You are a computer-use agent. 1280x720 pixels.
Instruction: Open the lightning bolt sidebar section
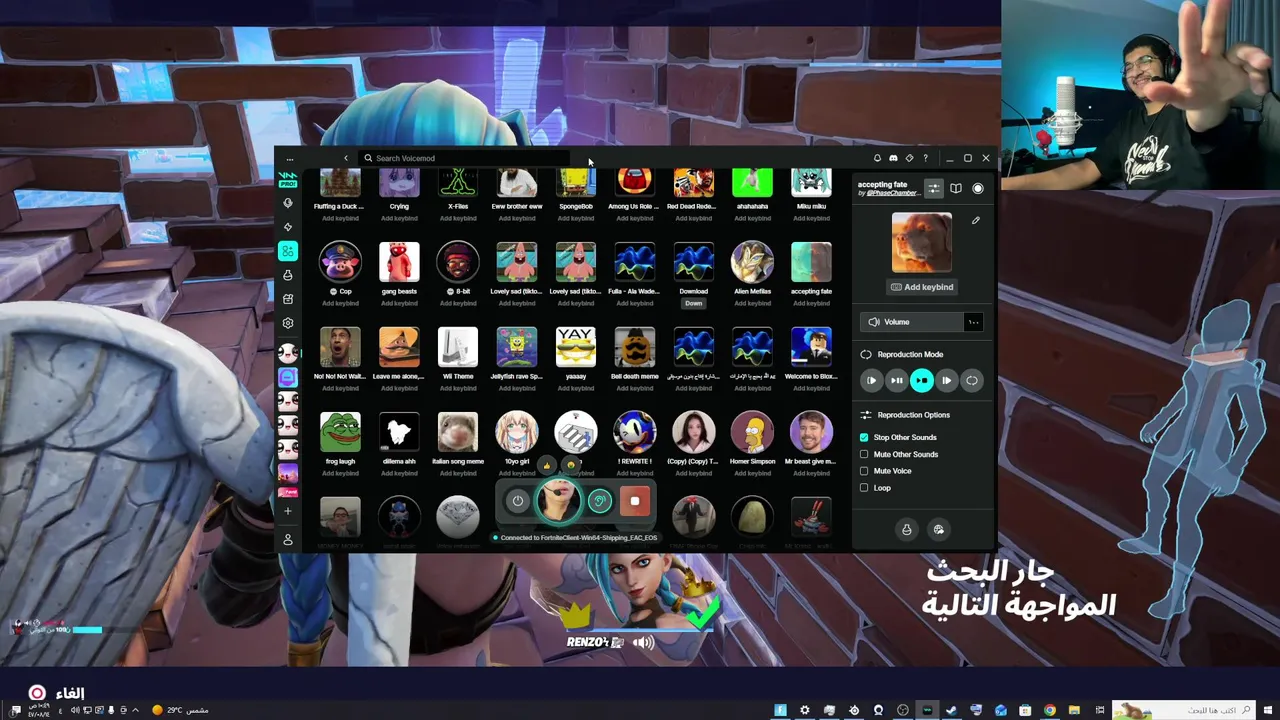[x=288, y=227]
